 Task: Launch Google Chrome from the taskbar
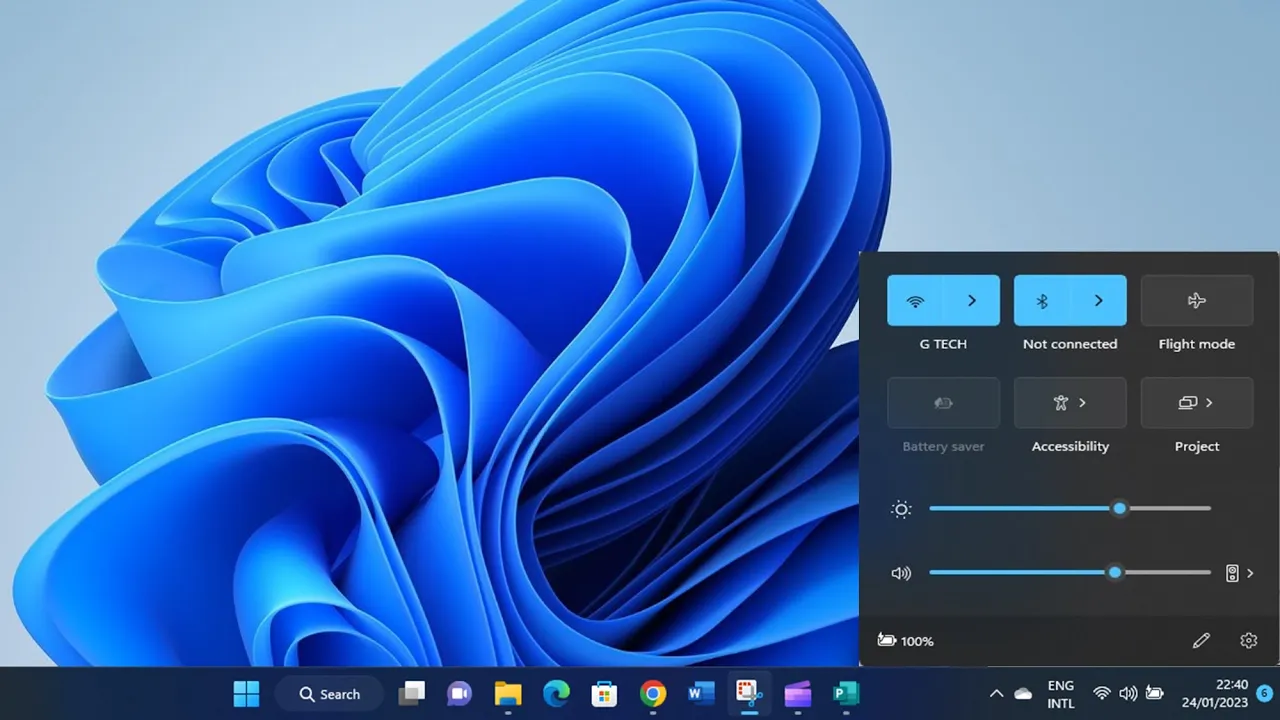[x=653, y=694]
